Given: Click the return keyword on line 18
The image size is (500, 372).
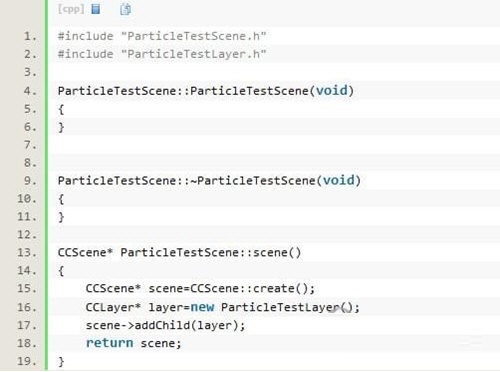Looking at the screenshot, I should click(x=109, y=343).
